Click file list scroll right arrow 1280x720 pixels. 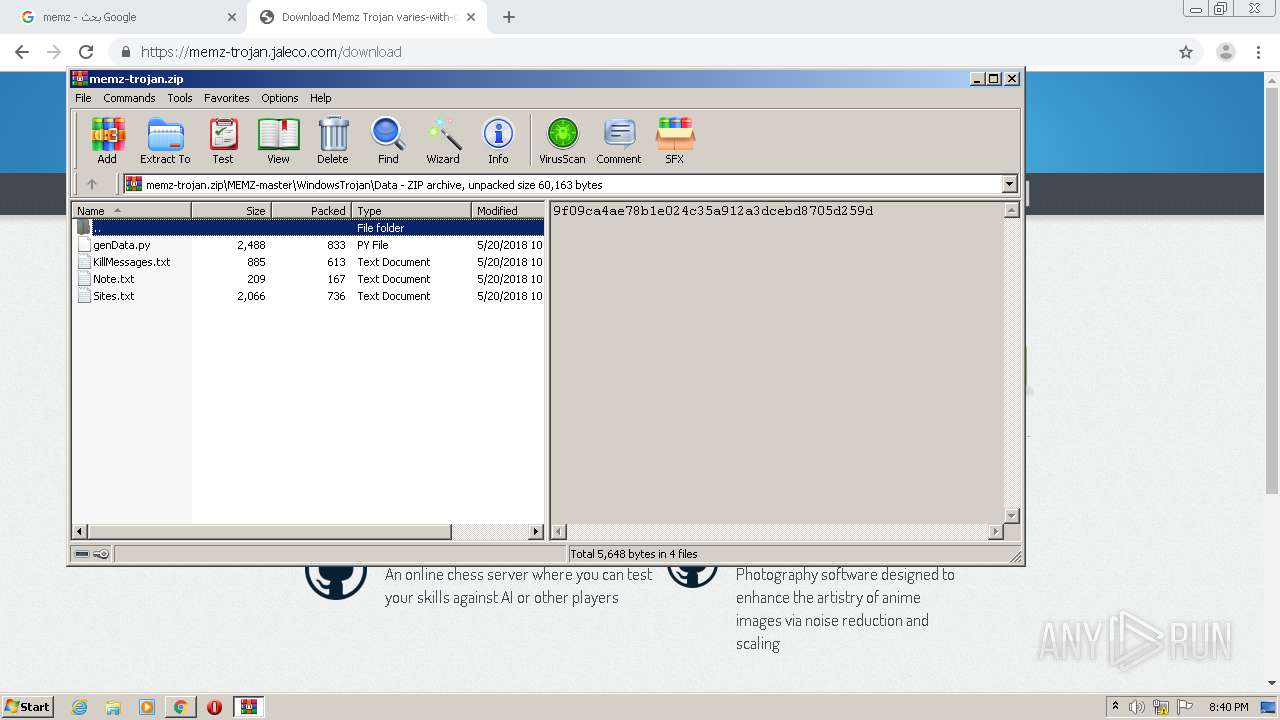(536, 532)
